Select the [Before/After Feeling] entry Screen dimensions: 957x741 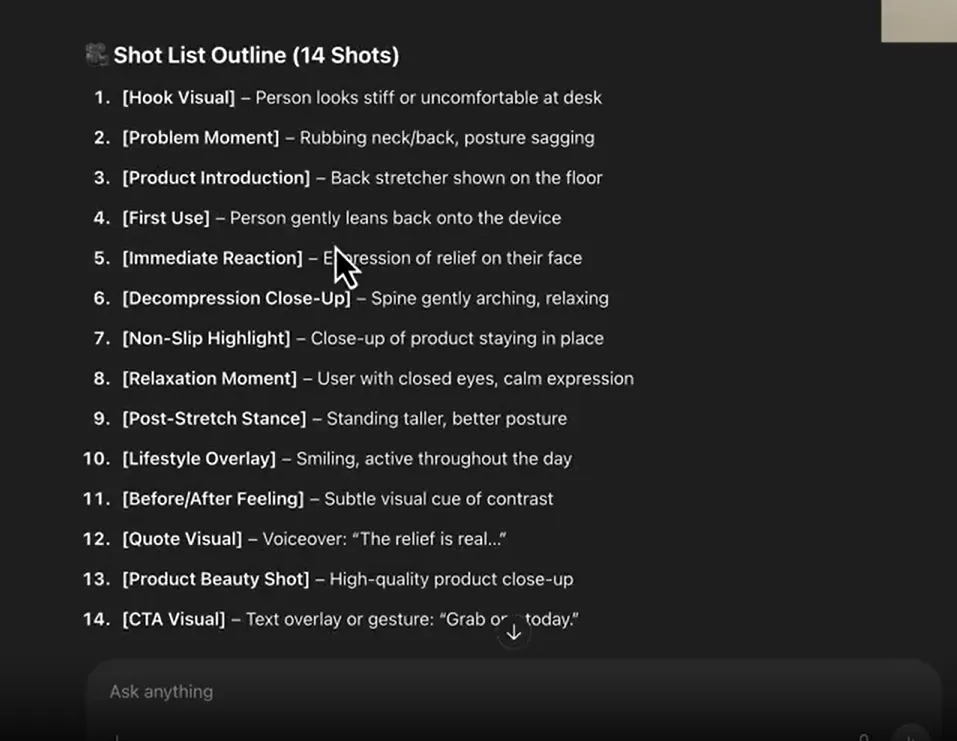318,499
